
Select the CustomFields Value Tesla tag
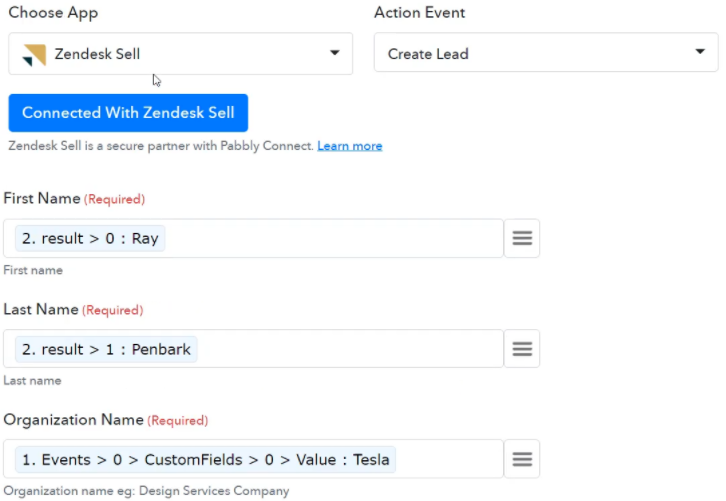tap(206, 459)
